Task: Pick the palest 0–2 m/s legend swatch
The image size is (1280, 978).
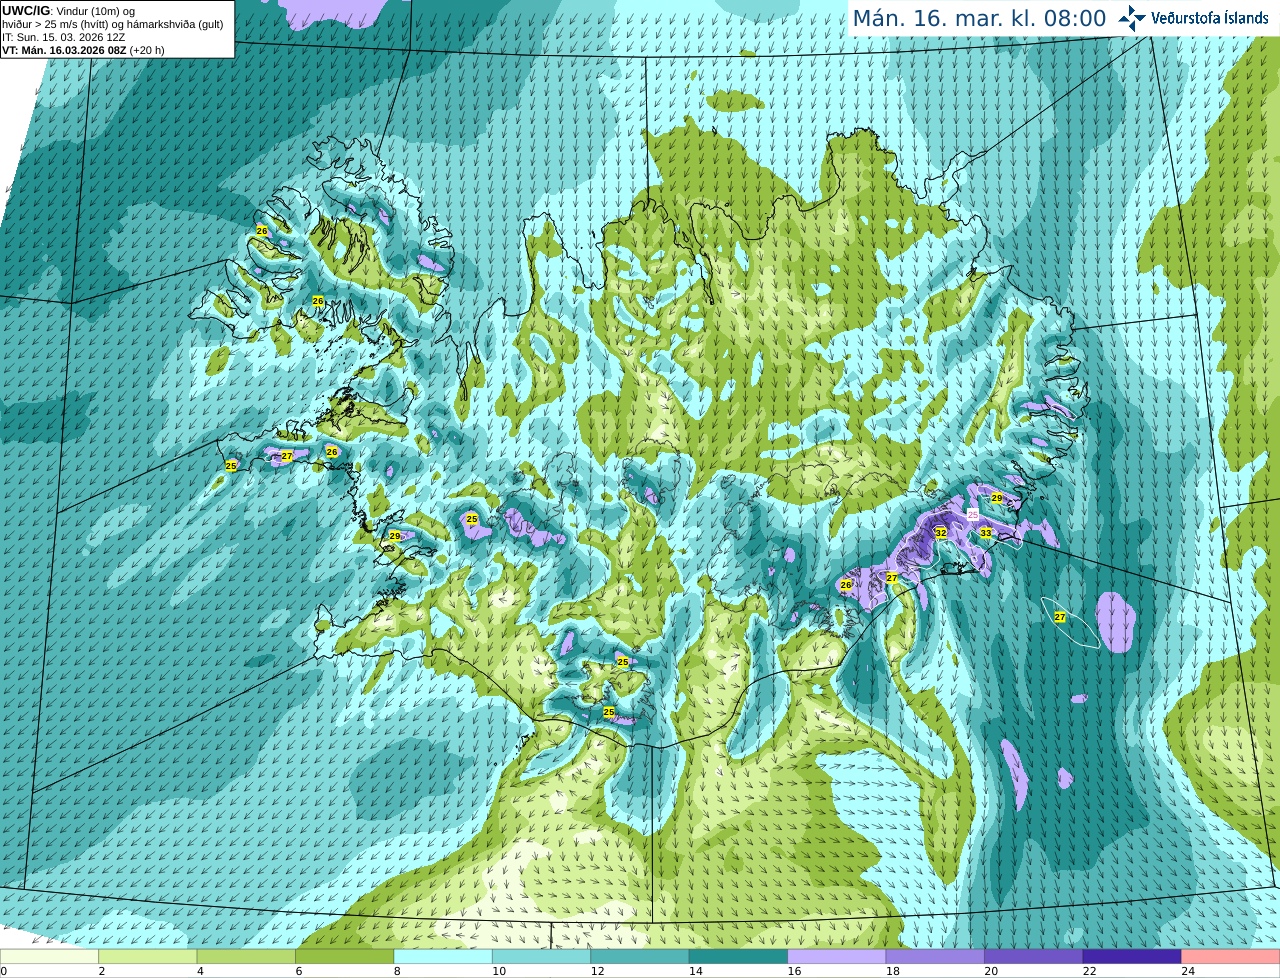Action: pos(49,956)
